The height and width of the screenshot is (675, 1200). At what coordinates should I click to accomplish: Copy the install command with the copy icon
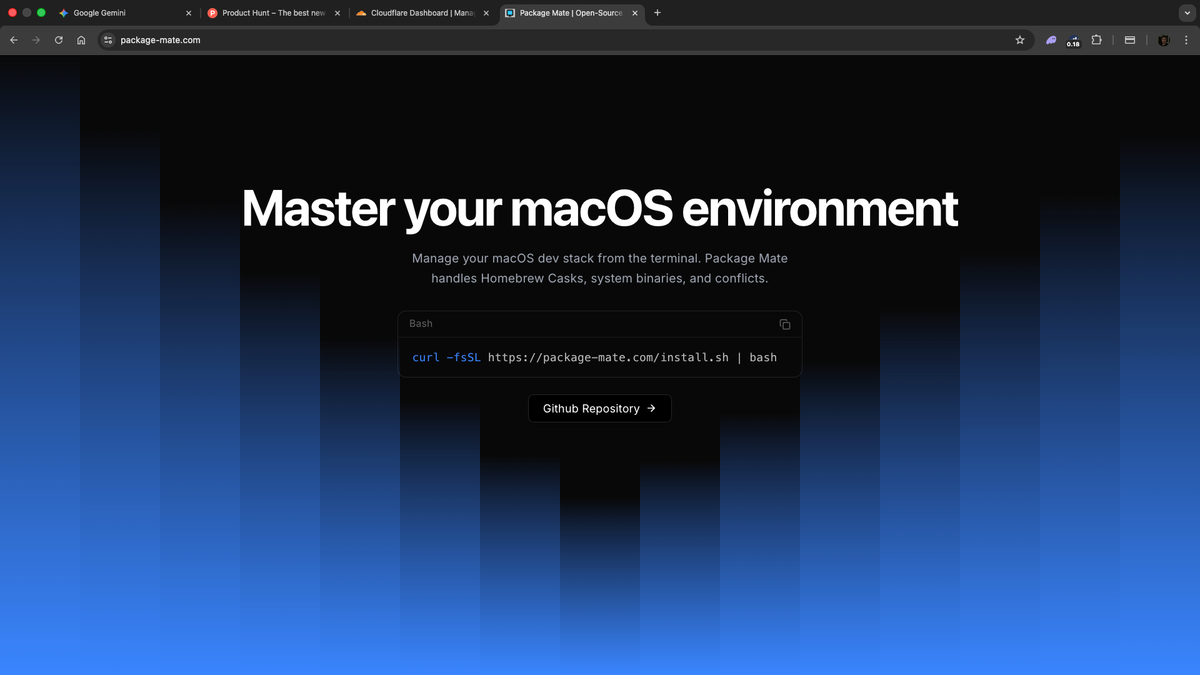(785, 324)
